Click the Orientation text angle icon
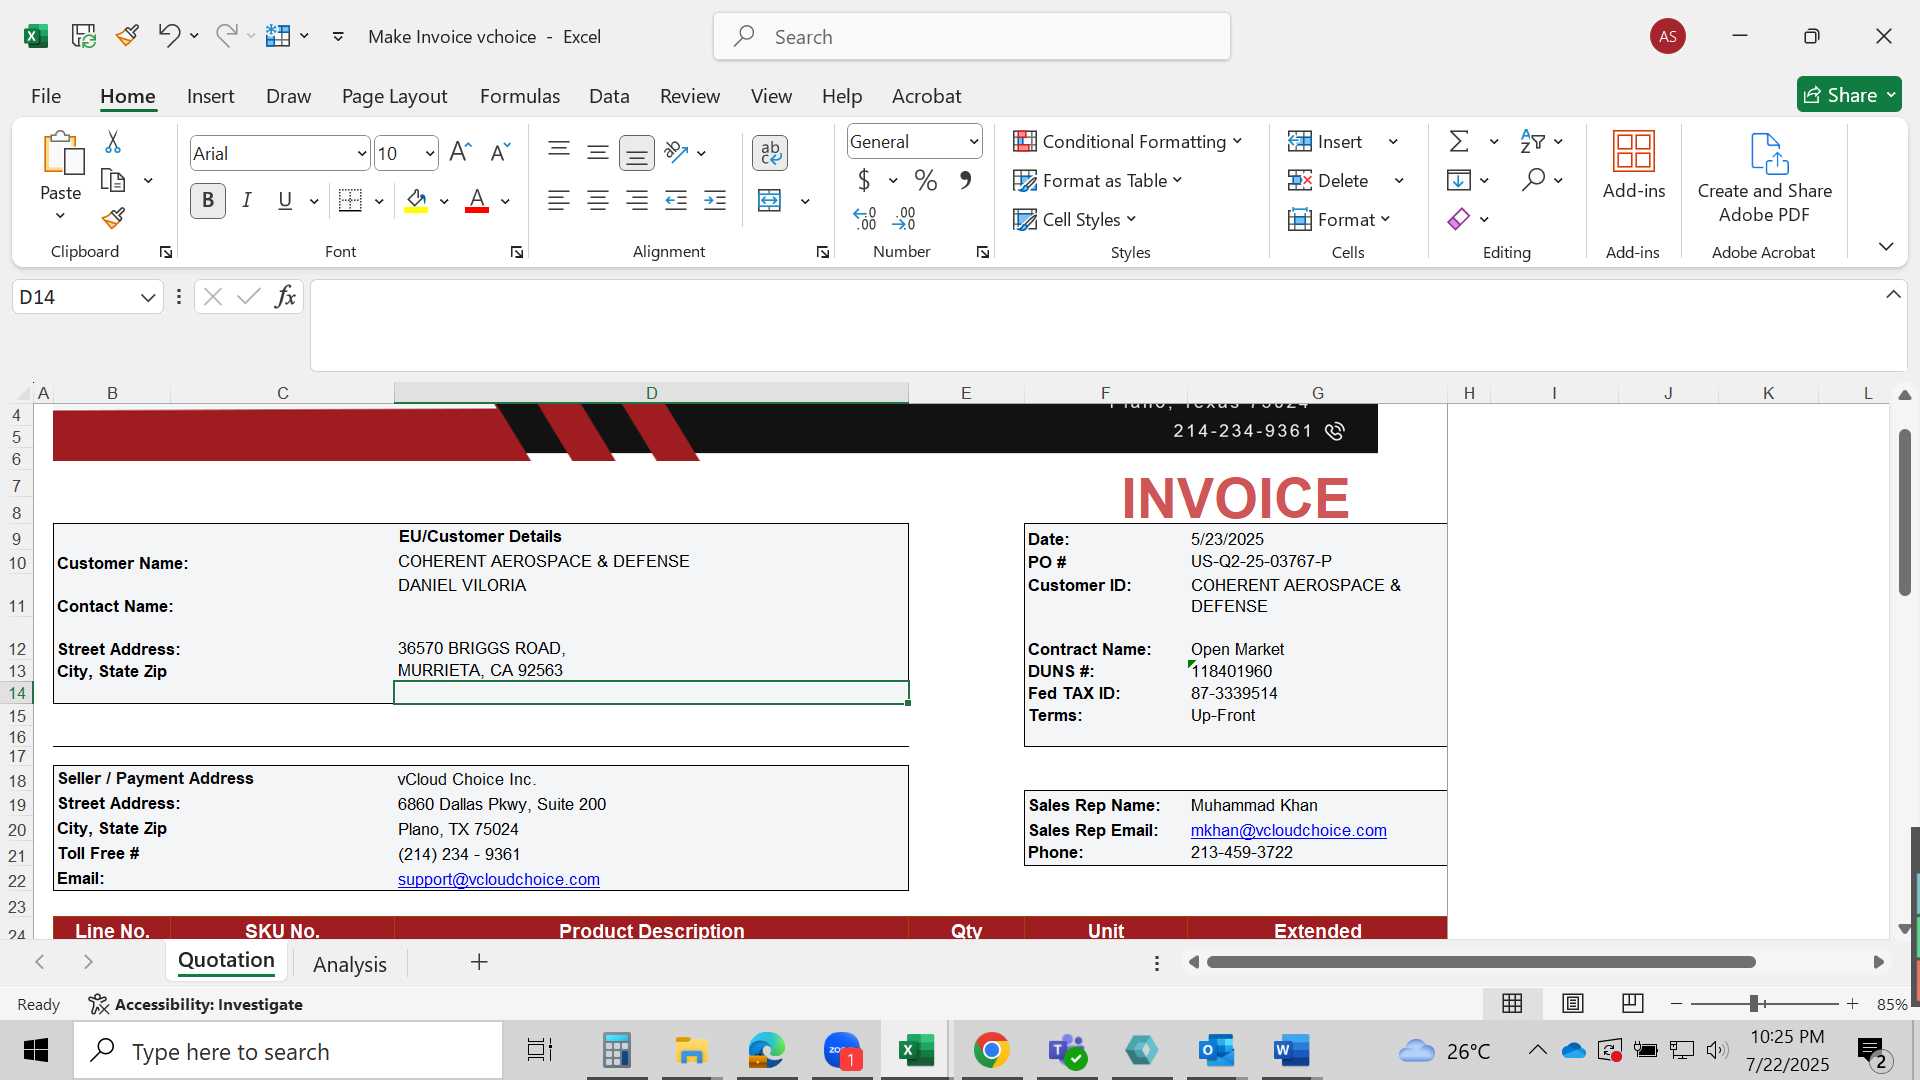Viewport: 1920px width, 1080px height. pos(677,152)
